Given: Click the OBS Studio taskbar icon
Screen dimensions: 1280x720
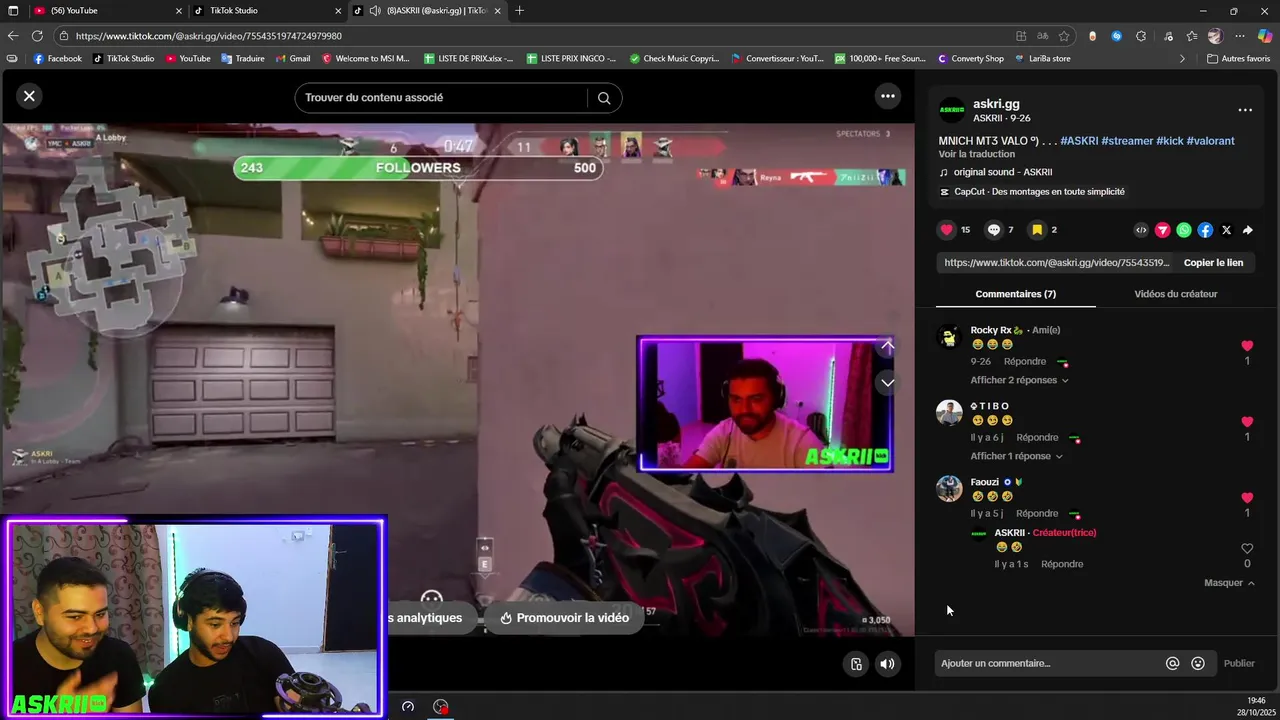Looking at the screenshot, I should pos(441,707).
